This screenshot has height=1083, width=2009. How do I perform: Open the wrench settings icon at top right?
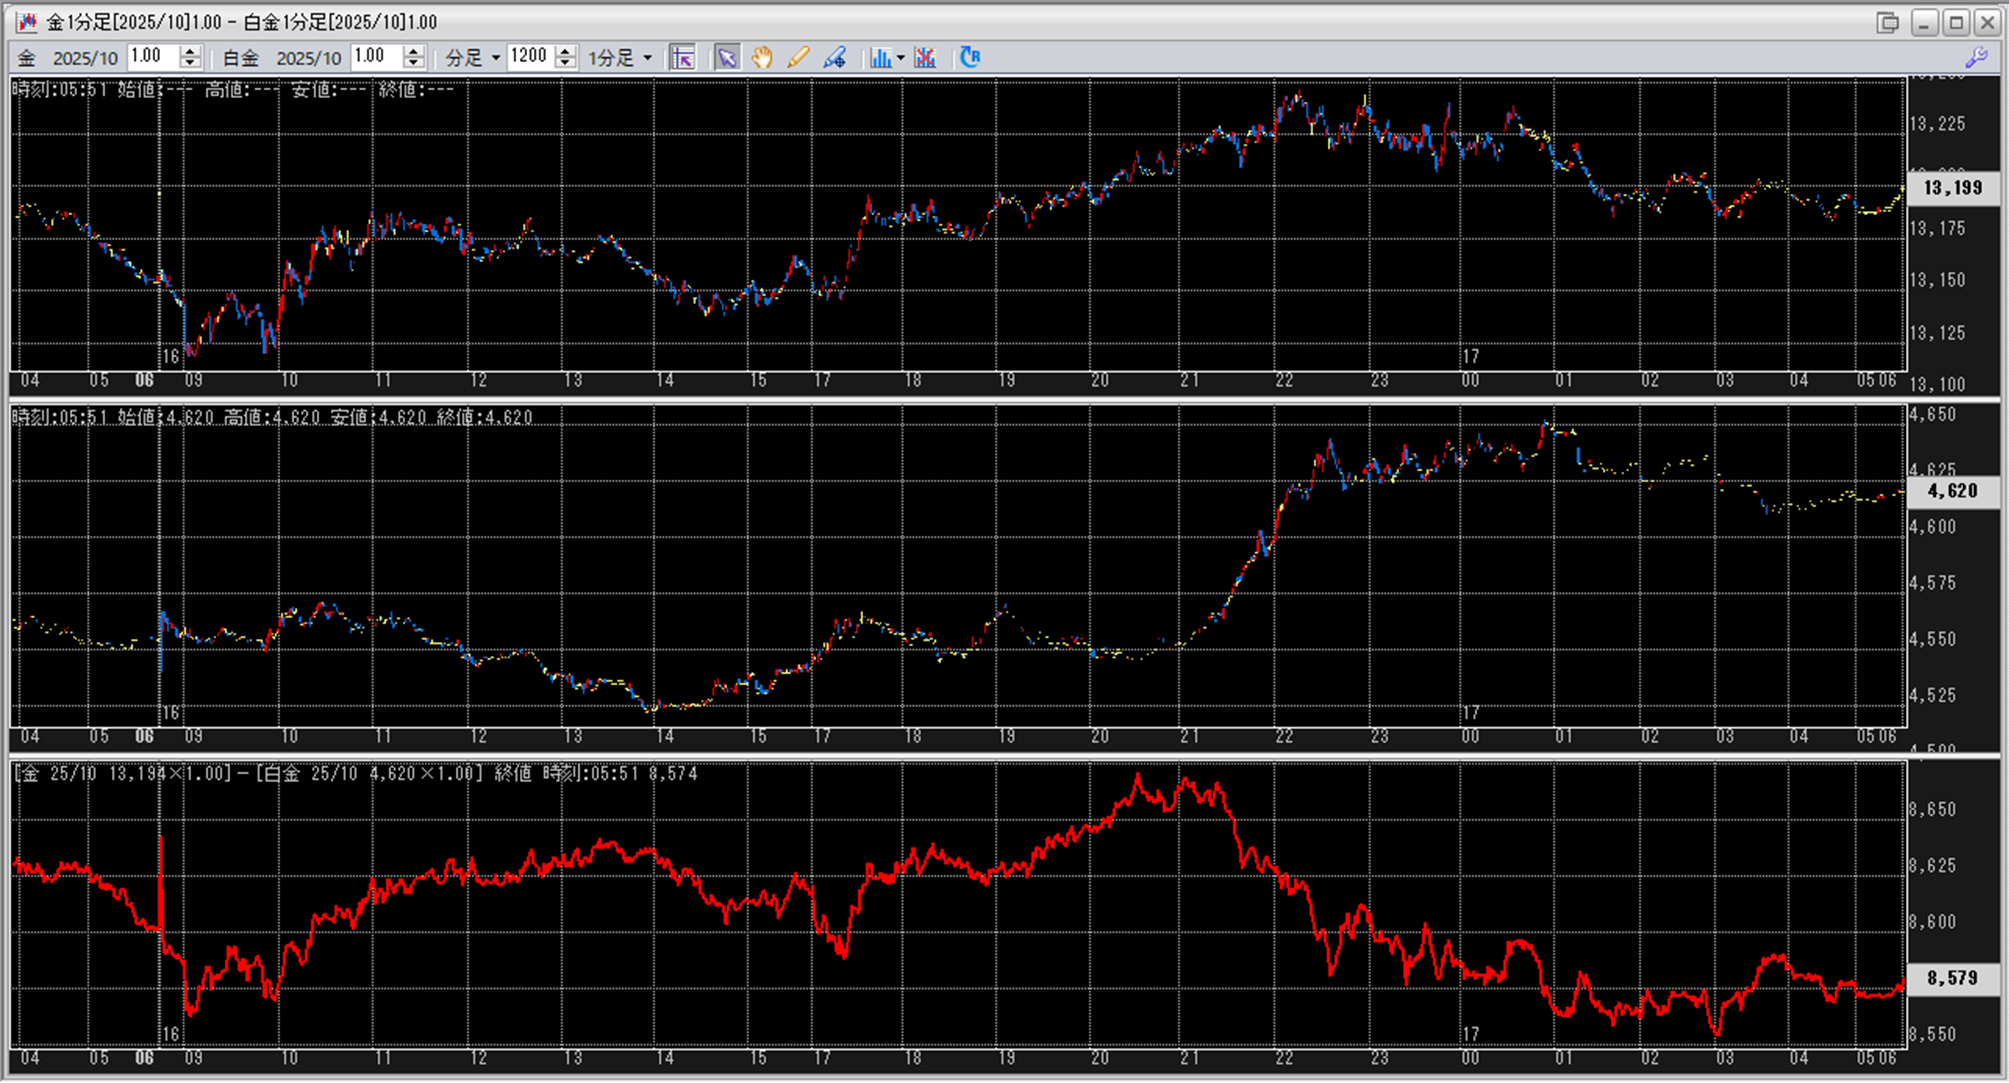pos(1976,58)
